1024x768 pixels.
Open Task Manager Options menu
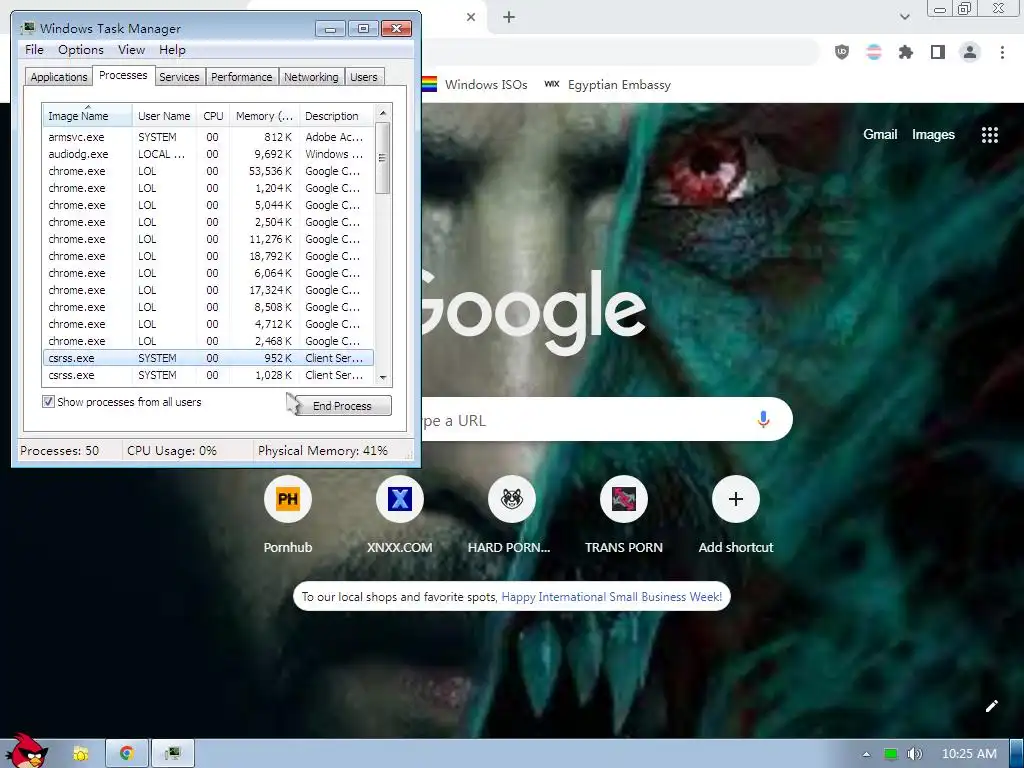[80, 50]
